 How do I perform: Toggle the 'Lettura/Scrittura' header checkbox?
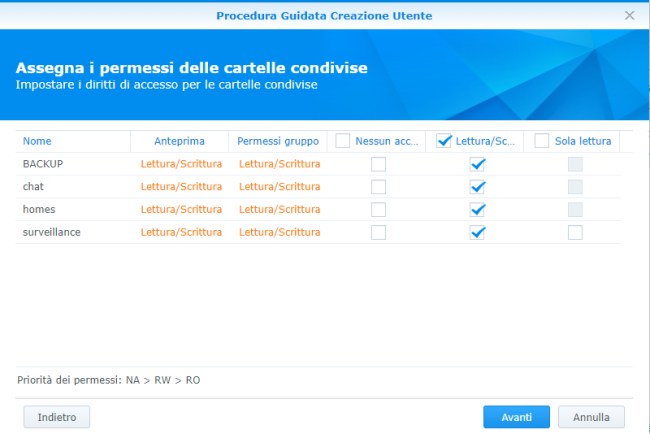pyautogui.click(x=445, y=141)
